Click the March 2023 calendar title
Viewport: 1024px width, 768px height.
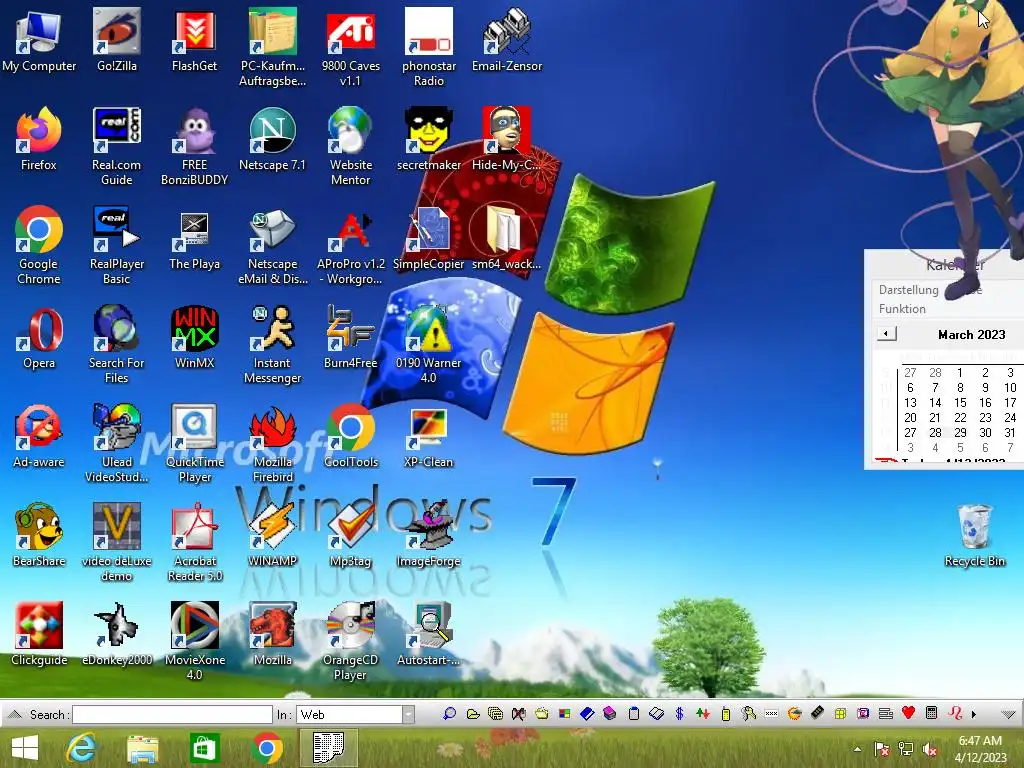point(971,334)
